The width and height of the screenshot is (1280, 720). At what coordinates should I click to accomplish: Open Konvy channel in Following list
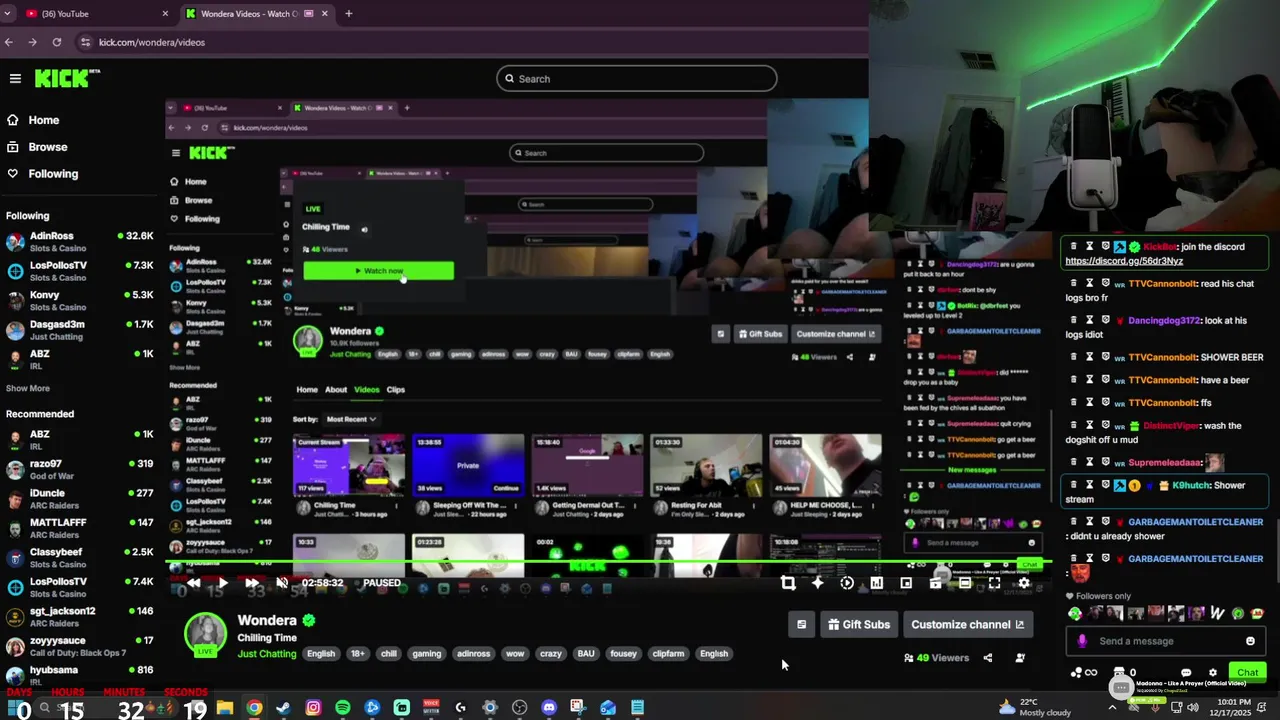[x=79, y=301]
